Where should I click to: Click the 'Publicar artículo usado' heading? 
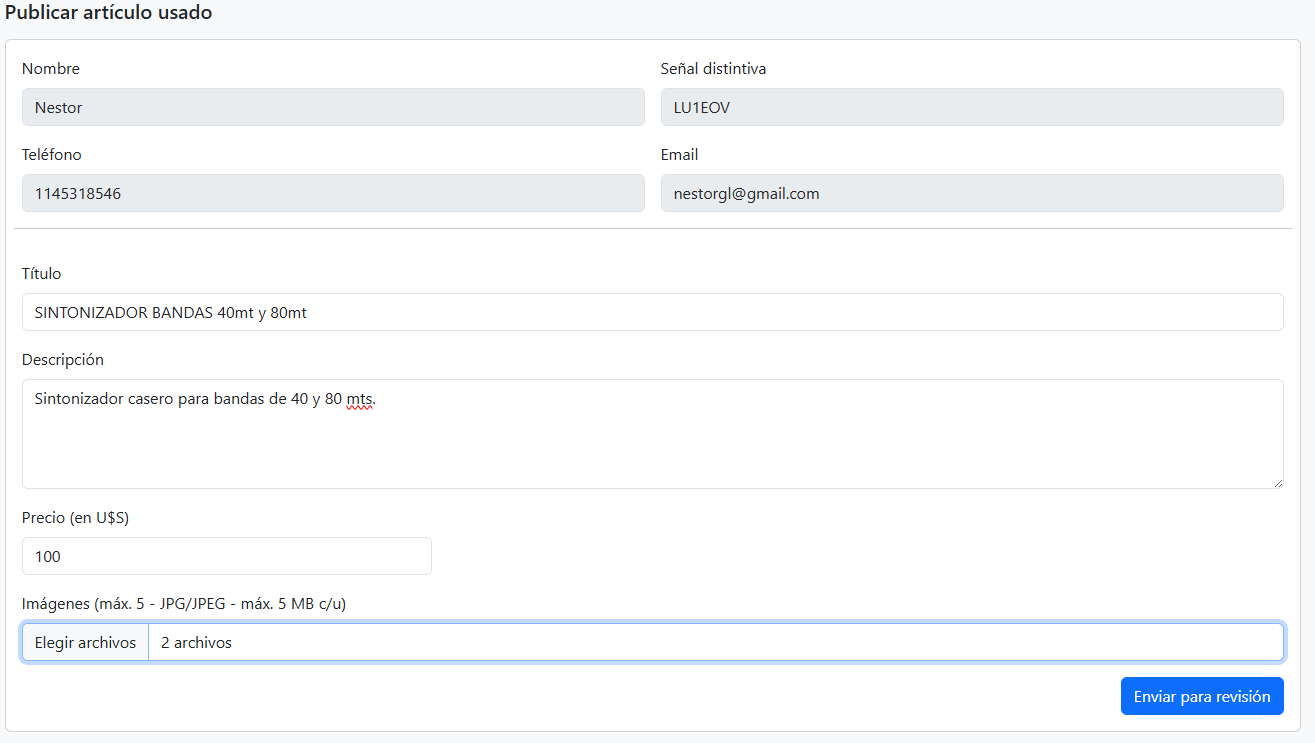(108, 14)
